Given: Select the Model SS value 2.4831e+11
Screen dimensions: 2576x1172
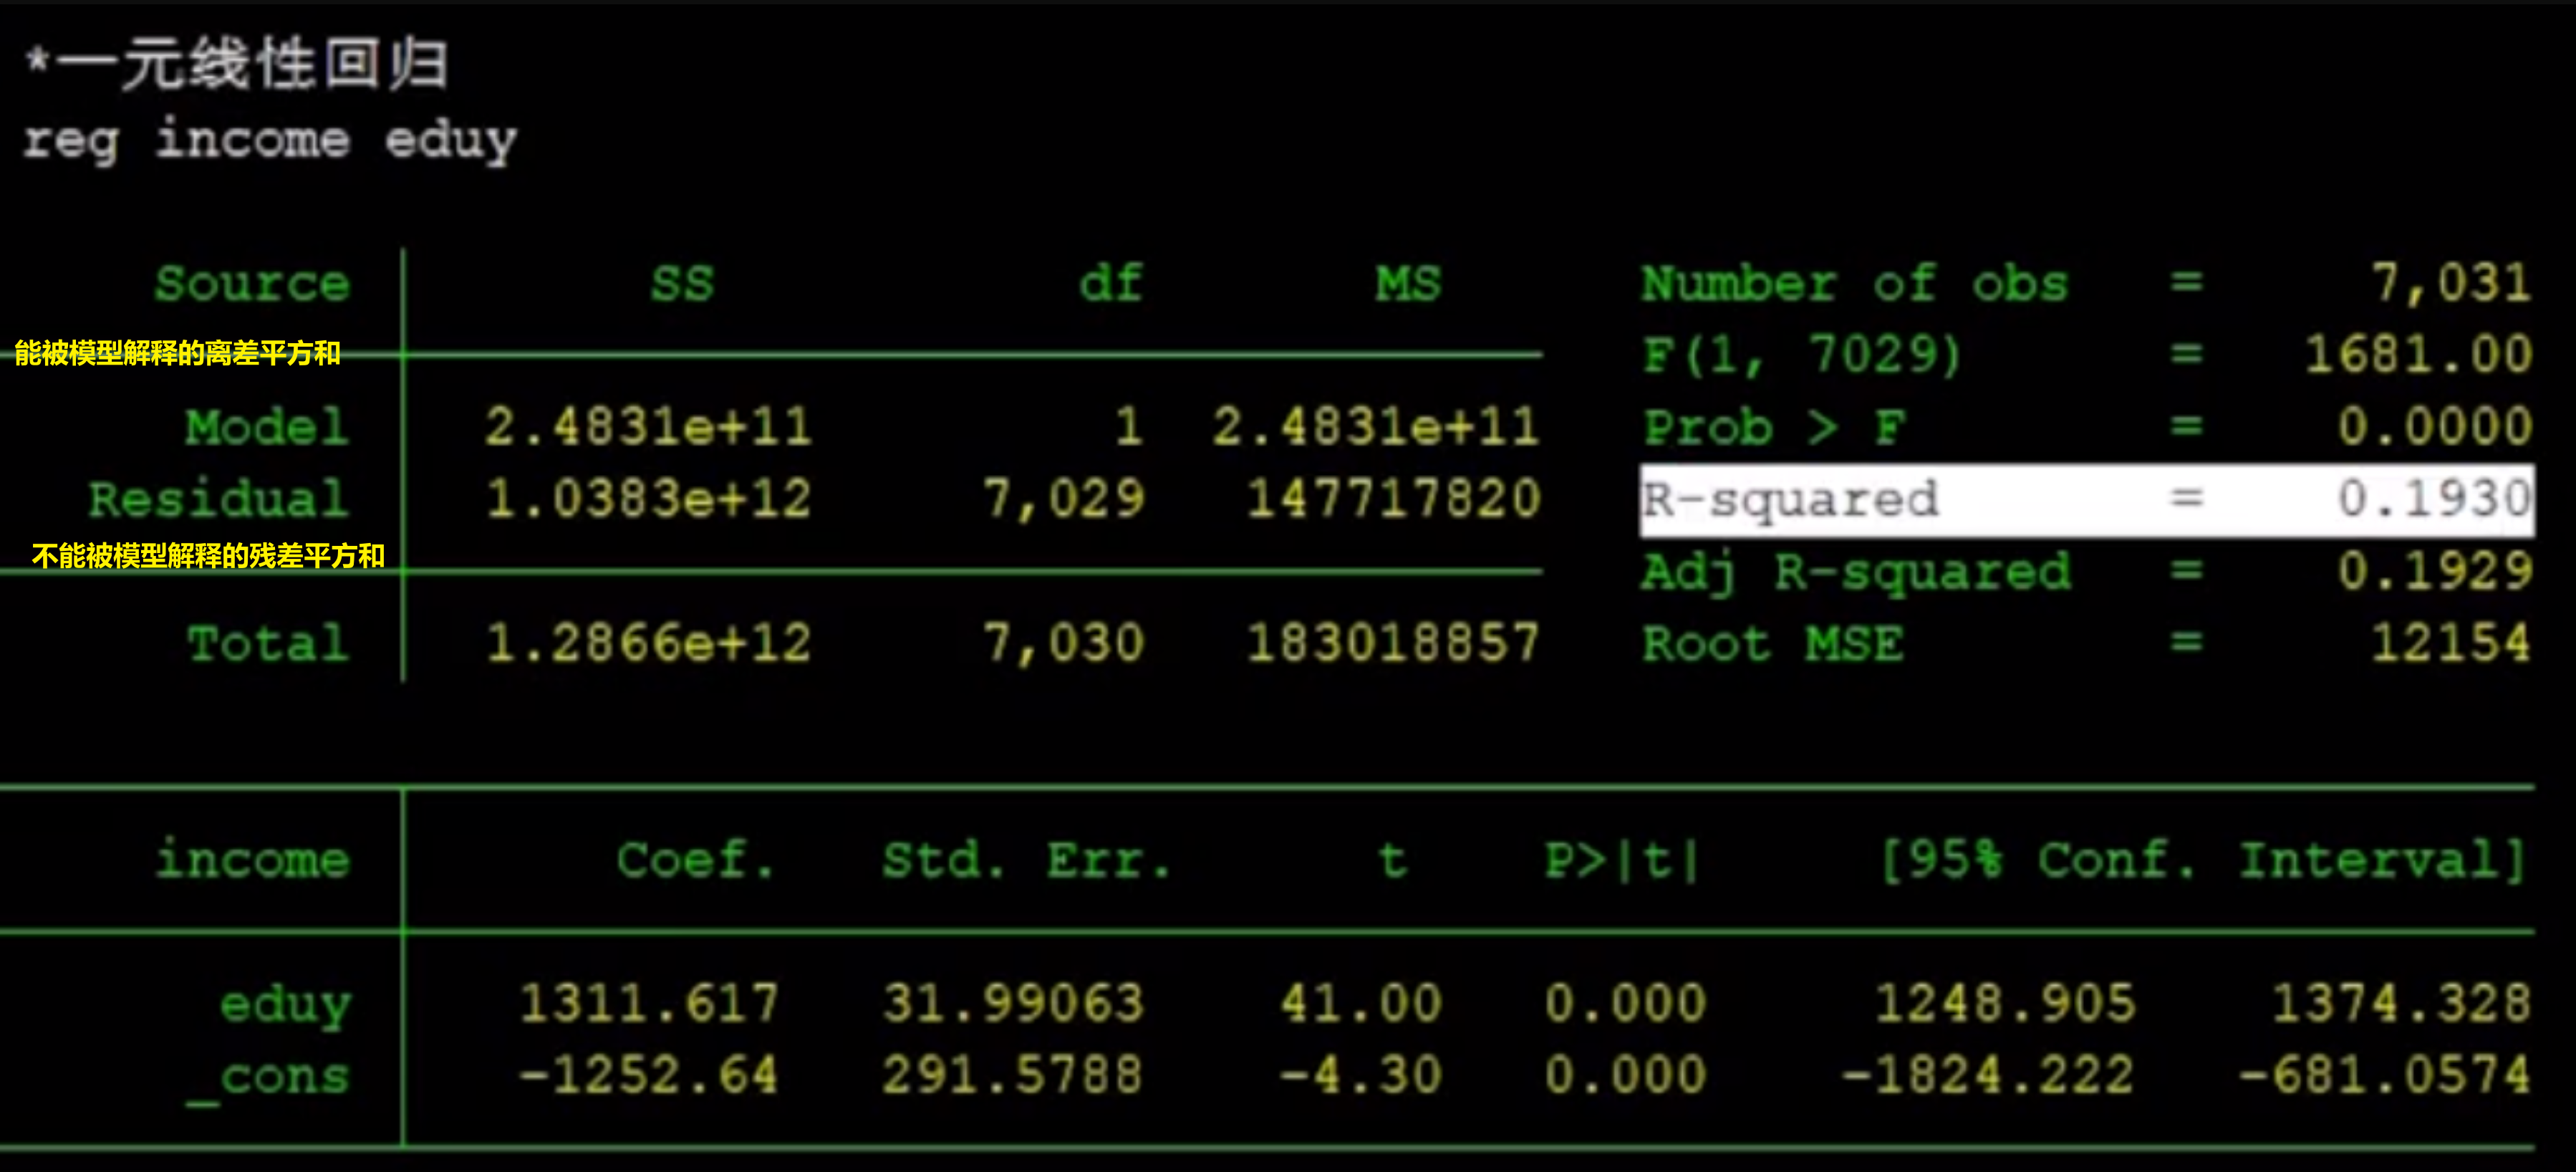Looking at the screenshot, I should click(648, 427).
